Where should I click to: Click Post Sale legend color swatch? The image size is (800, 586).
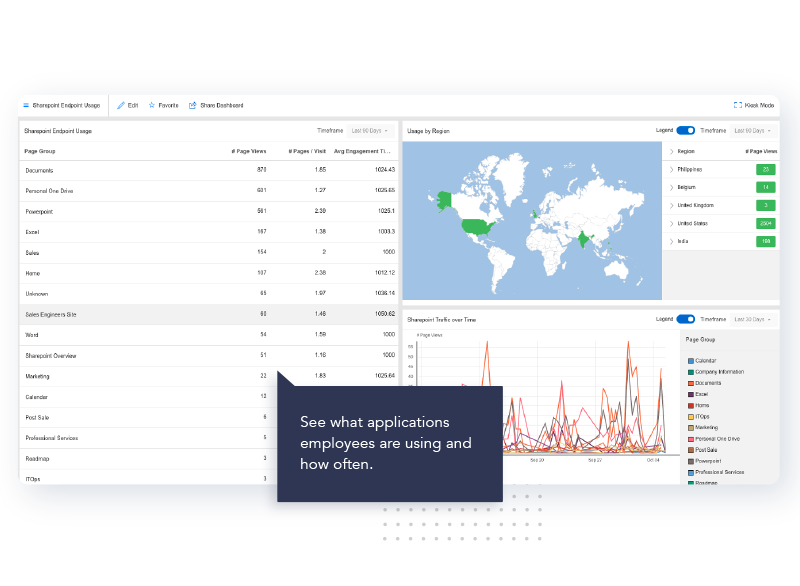pyautogui.click(x=691, y=450)
